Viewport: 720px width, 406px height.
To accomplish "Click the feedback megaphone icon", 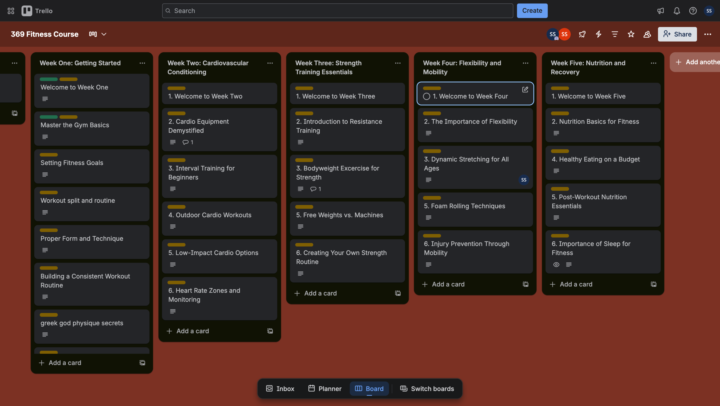I will pyautogui.click(x=660, y=10).
